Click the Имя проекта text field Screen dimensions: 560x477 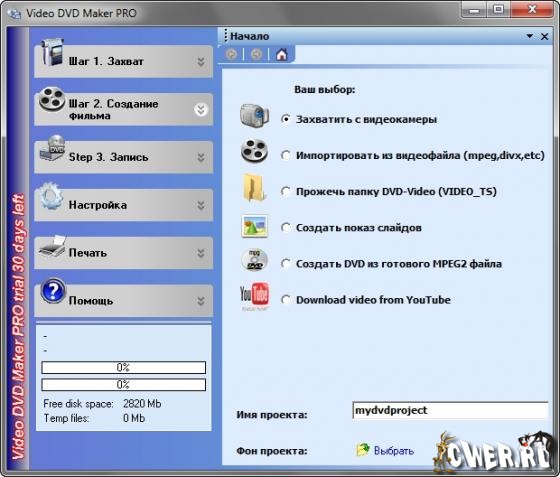pos(450,410)
